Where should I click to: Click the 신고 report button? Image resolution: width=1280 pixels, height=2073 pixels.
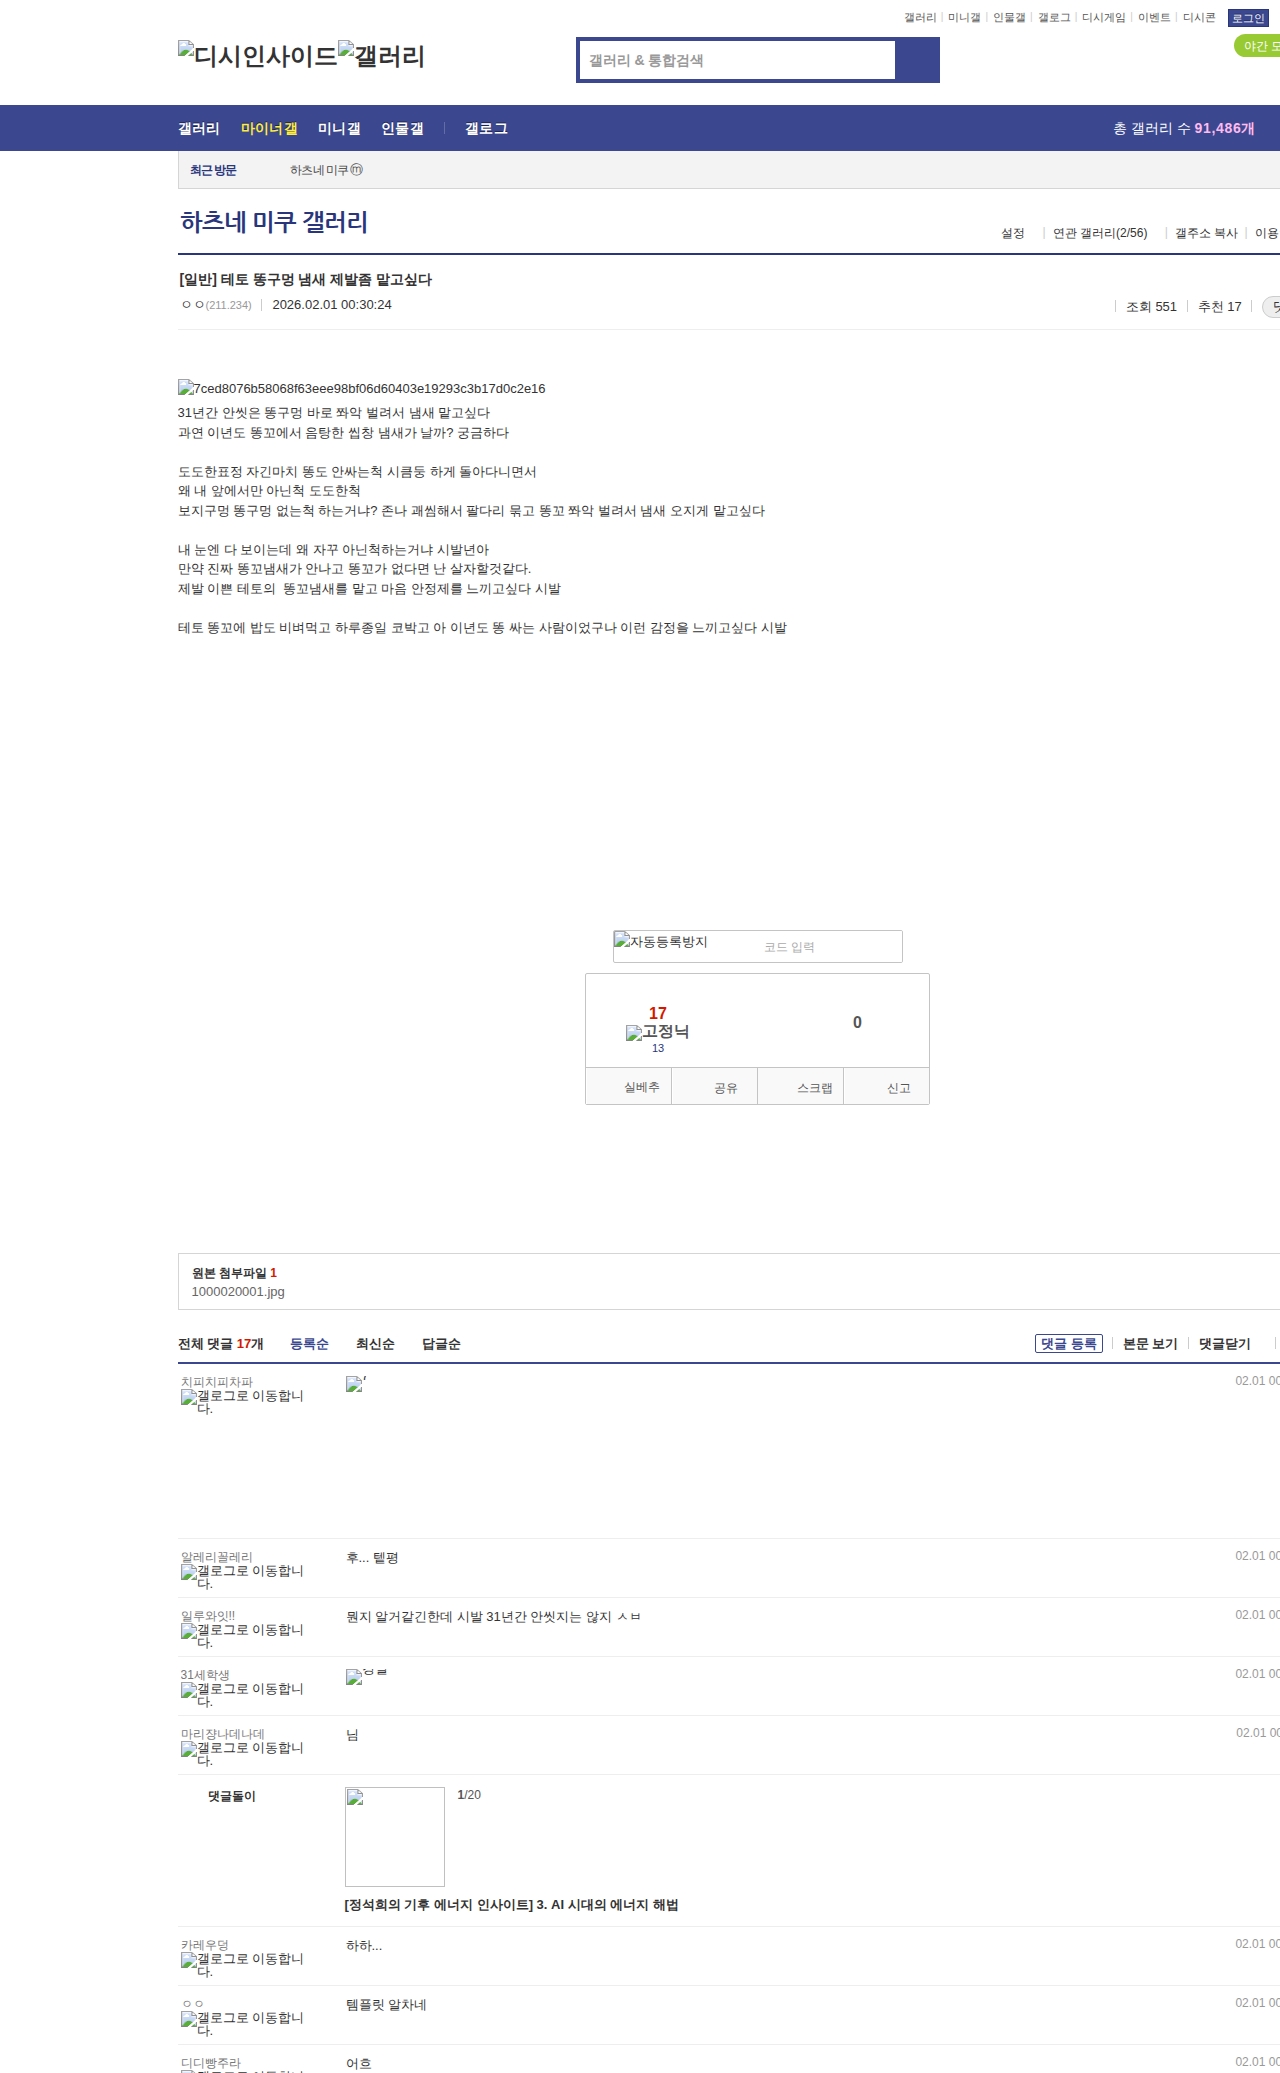[x=887, y=1087]
